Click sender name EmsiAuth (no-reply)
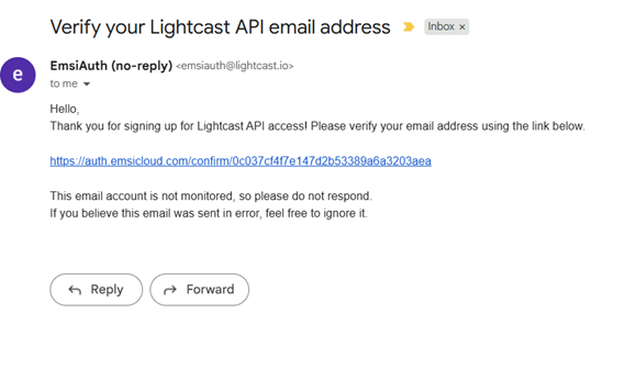The width and height of the screenshot is (625, 370). pyautogui.click(x=111, y=65)
